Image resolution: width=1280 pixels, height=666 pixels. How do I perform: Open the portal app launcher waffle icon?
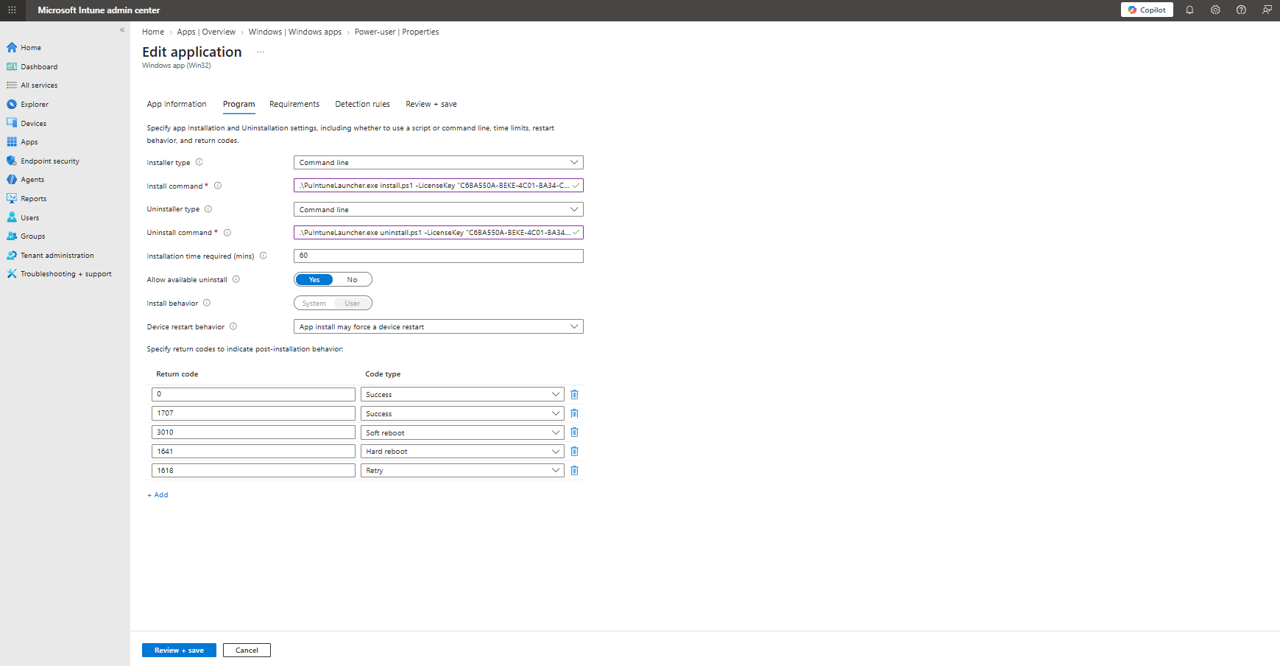pyautogui.click(x=12, y=10)
